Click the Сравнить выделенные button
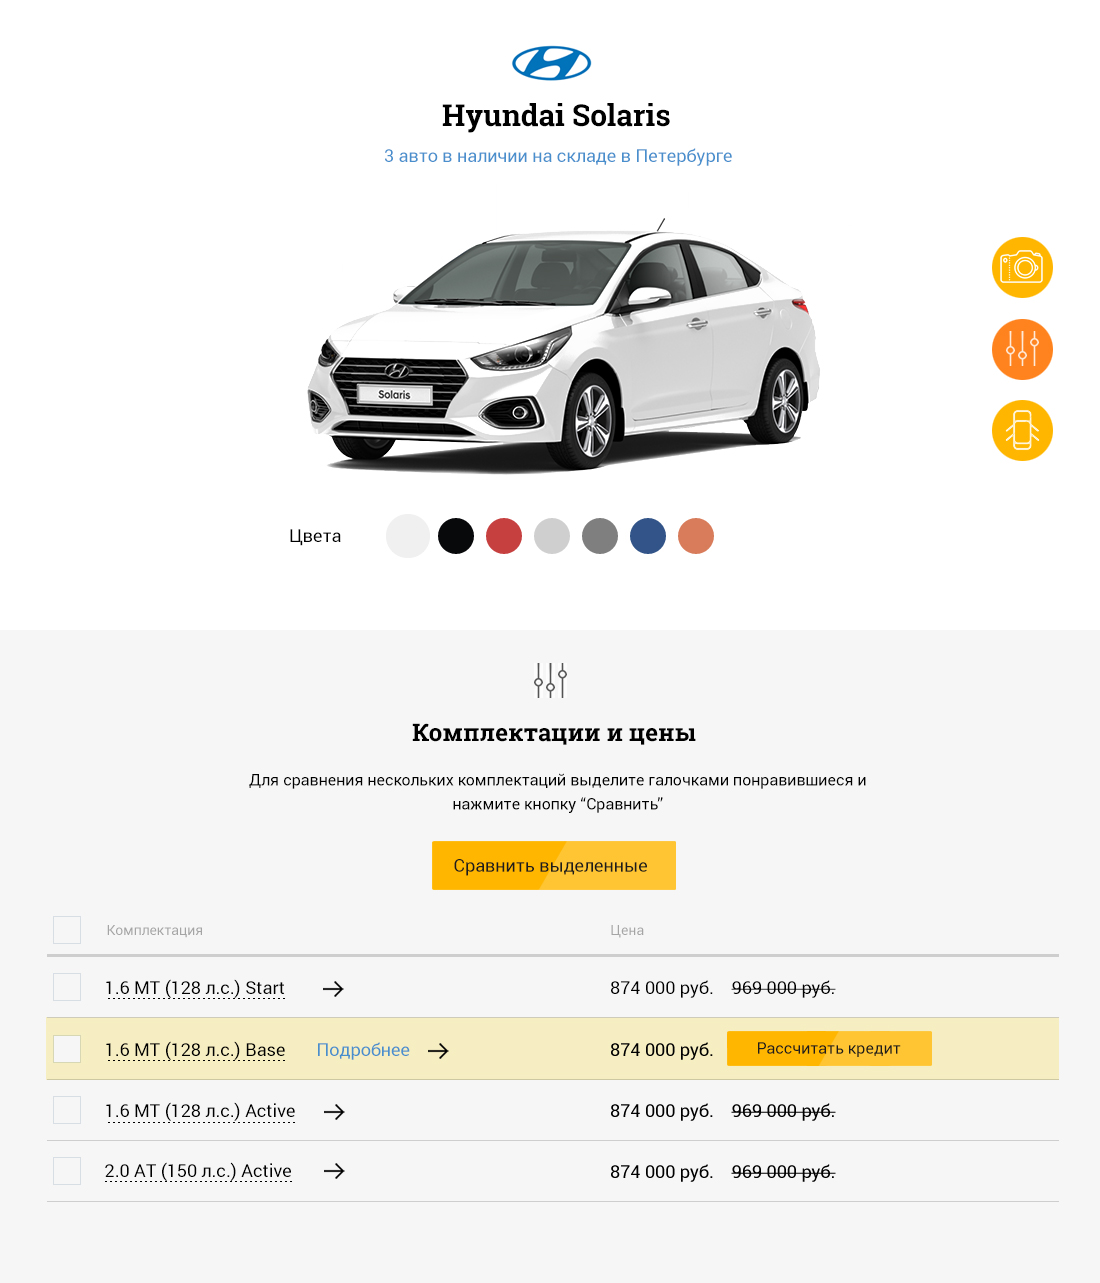The width and height of the screenshot is (1100, 1283). pyautogui.click(x=554, y=865)
